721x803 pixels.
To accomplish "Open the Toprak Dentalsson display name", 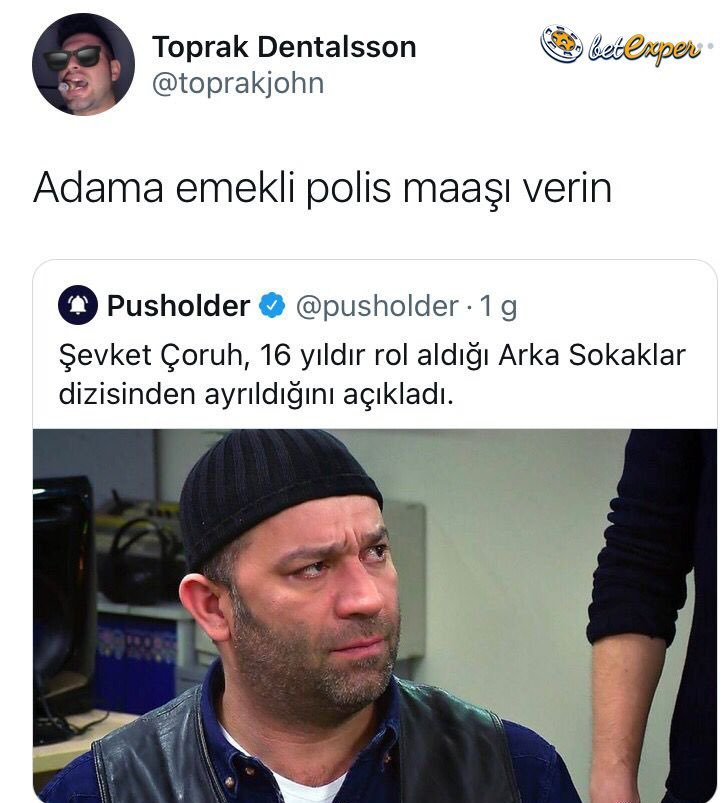I will (284, 47).
